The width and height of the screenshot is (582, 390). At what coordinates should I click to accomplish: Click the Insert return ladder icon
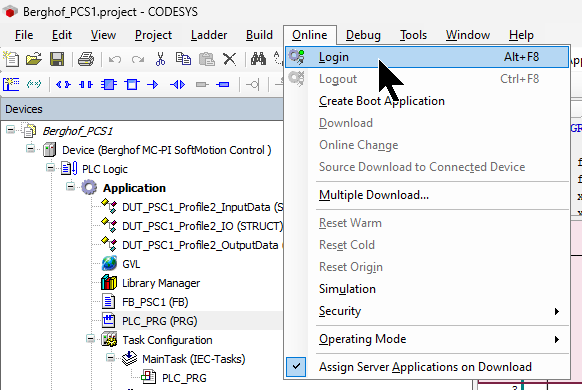177,85
